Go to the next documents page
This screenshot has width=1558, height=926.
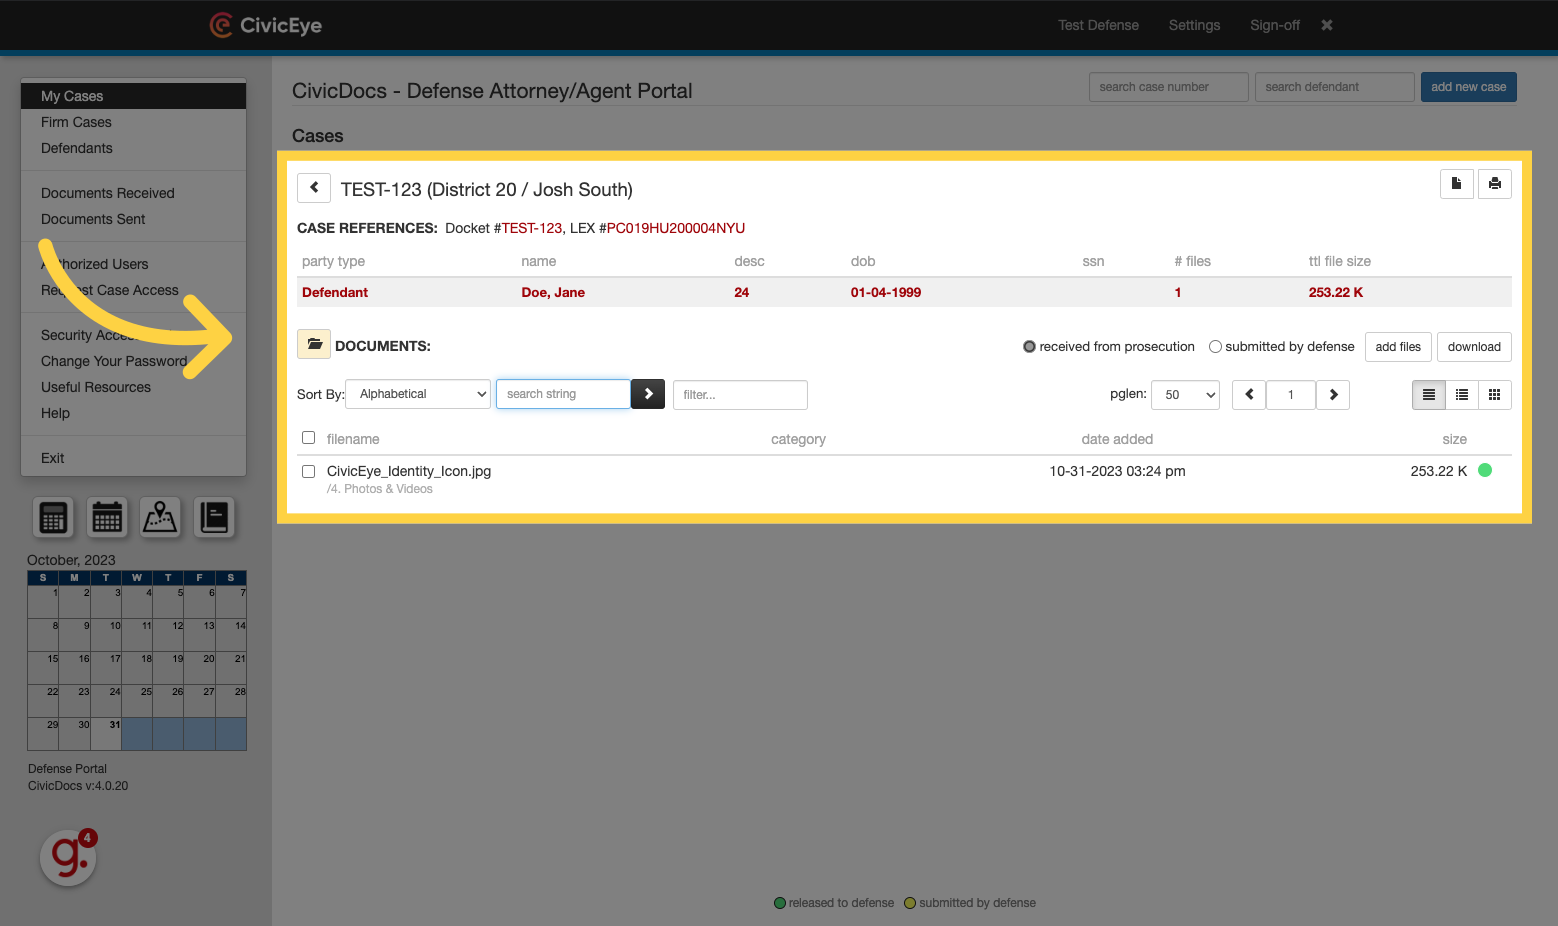(1333, 395)
